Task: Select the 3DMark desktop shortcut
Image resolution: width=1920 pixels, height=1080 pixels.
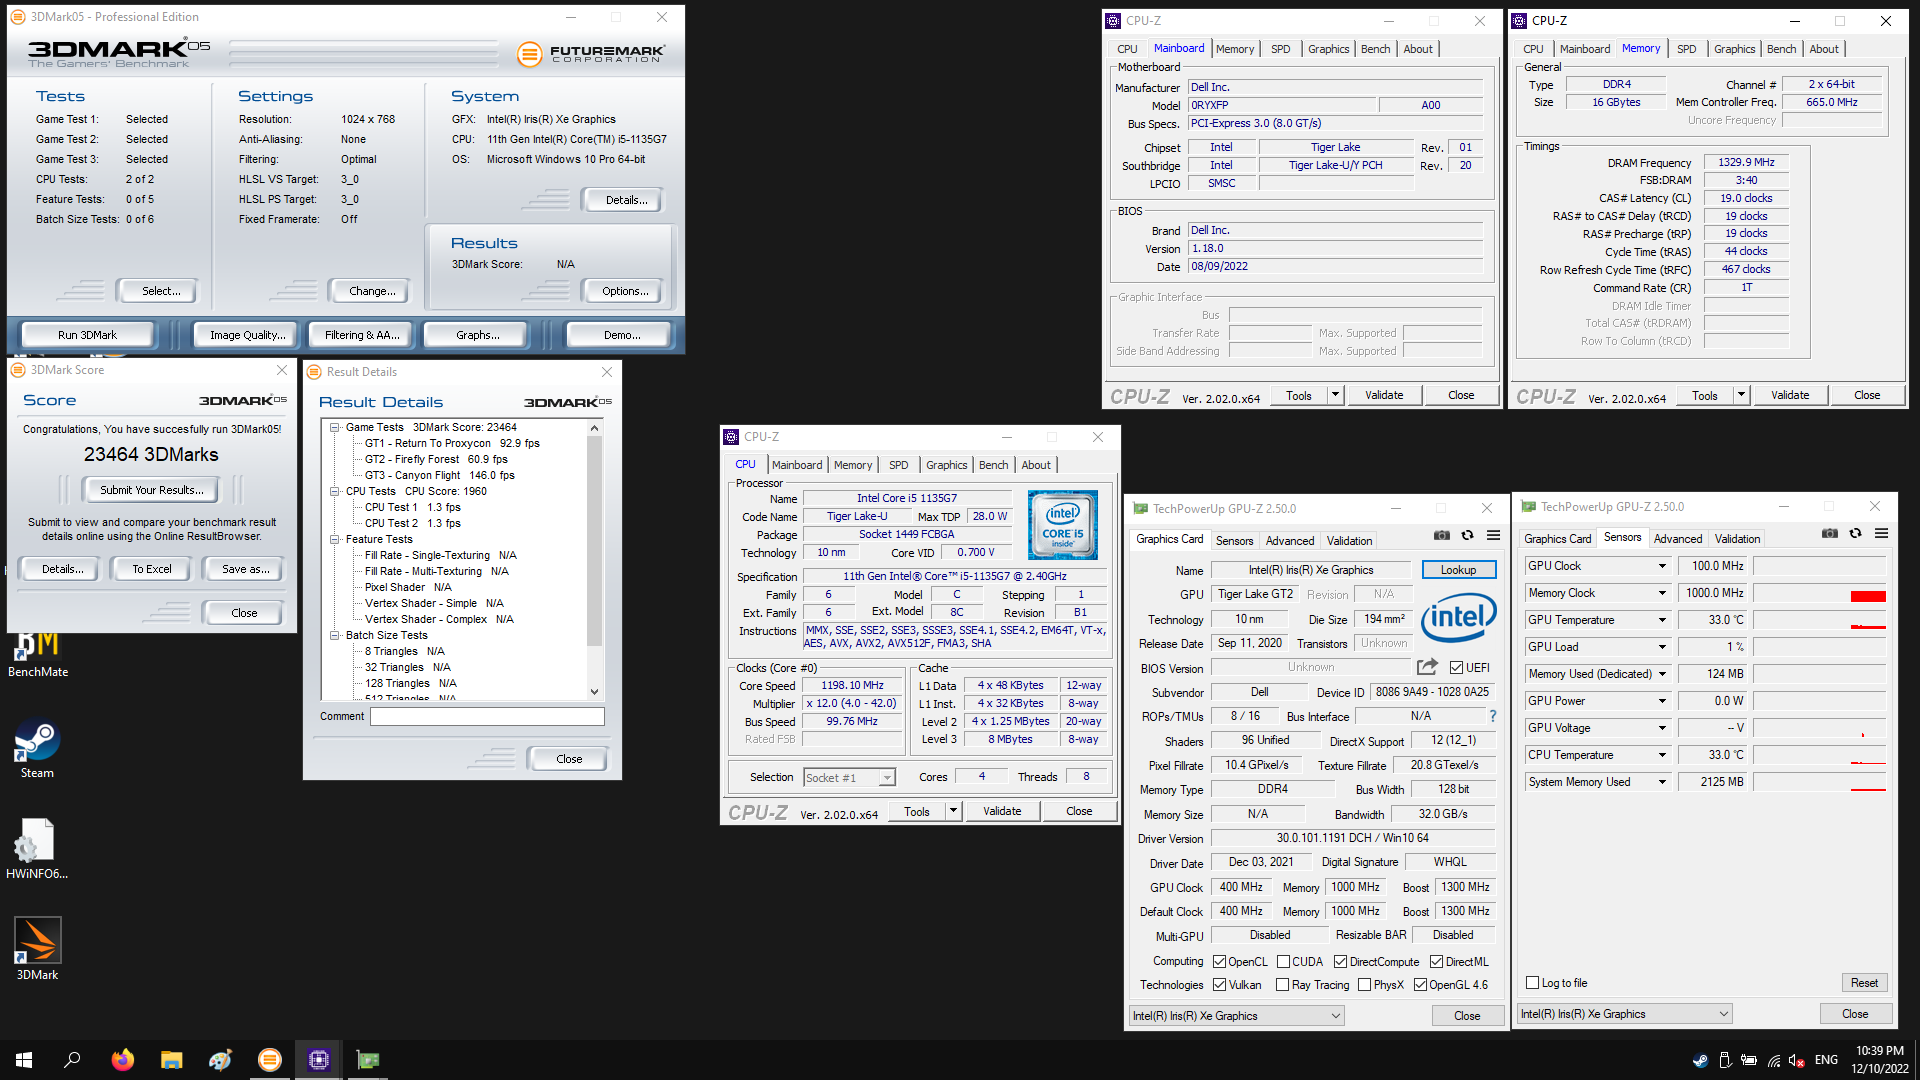Action: 37,949
